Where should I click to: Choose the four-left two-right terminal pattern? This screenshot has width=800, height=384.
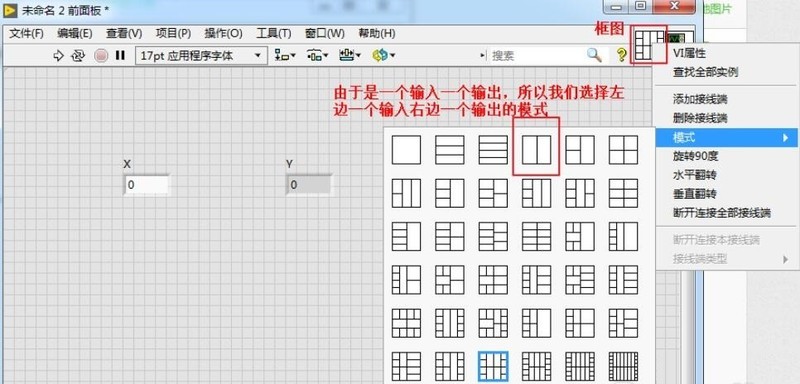[449, 236]
